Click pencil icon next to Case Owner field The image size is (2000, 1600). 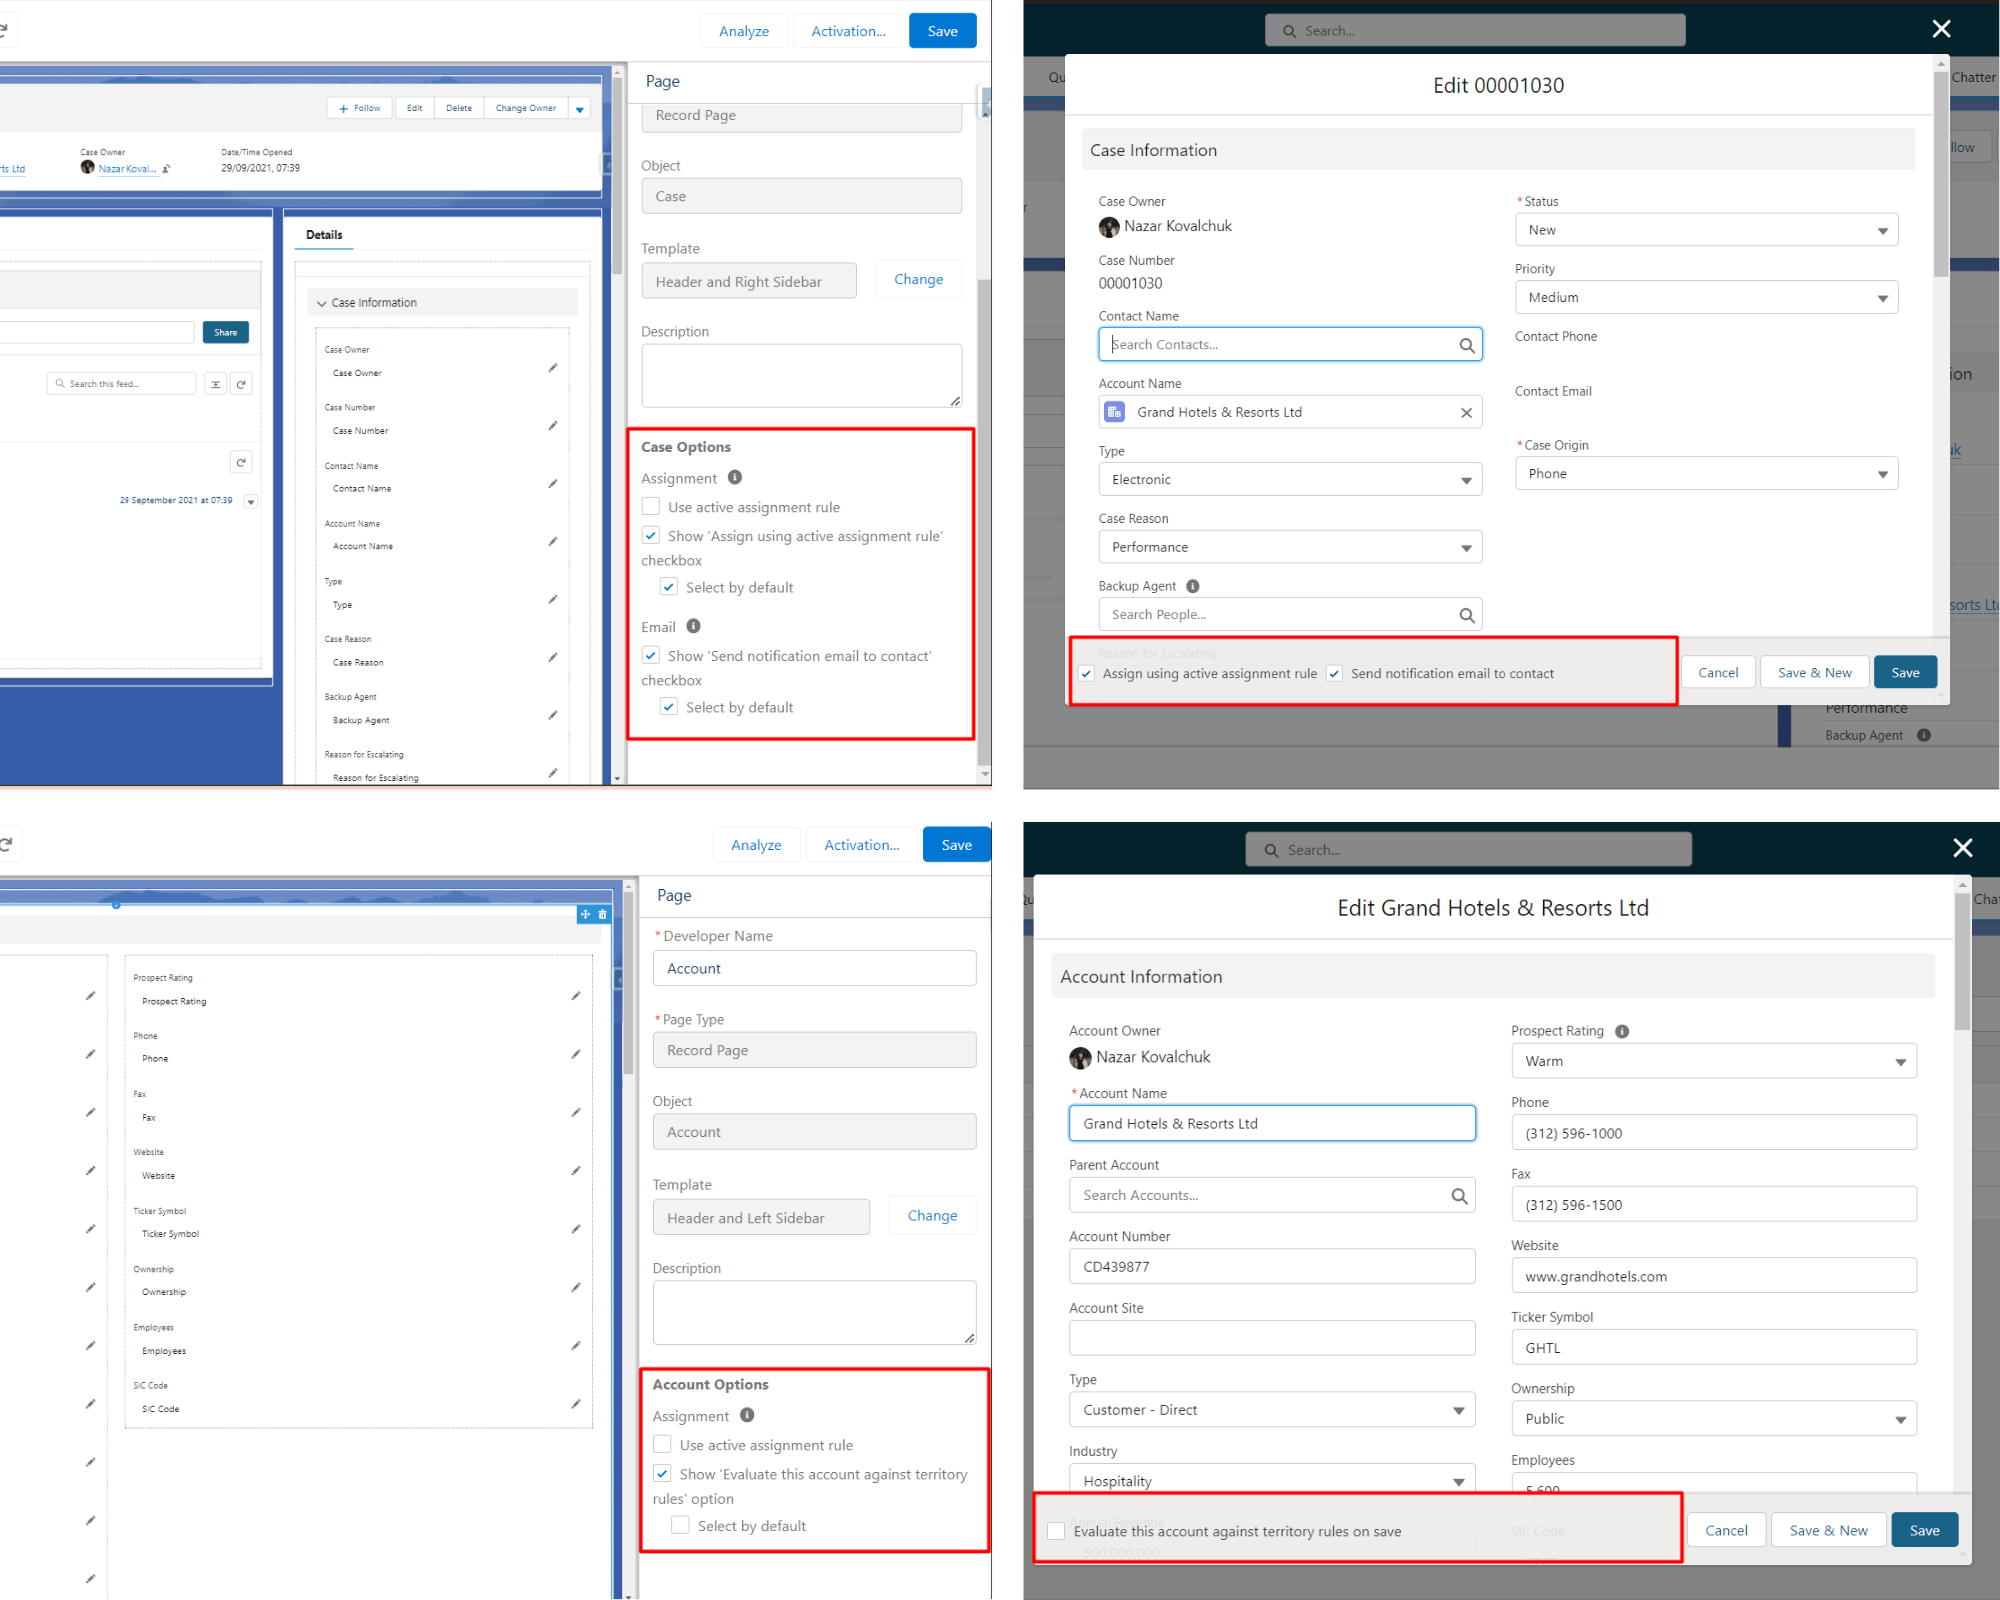[553, 368]
